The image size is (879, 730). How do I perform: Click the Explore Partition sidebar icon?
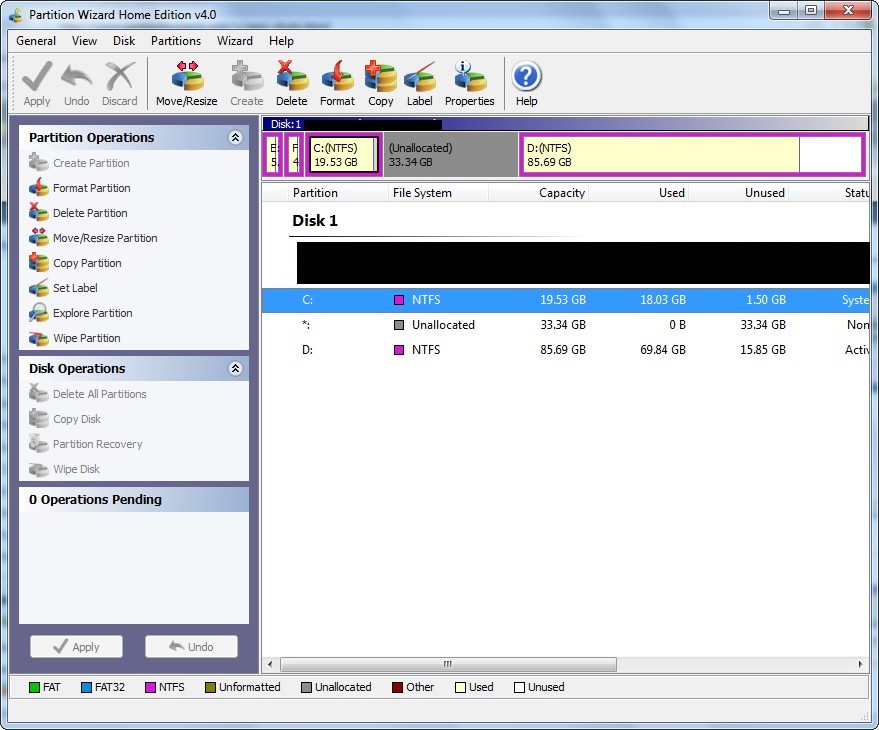point(39,313)
